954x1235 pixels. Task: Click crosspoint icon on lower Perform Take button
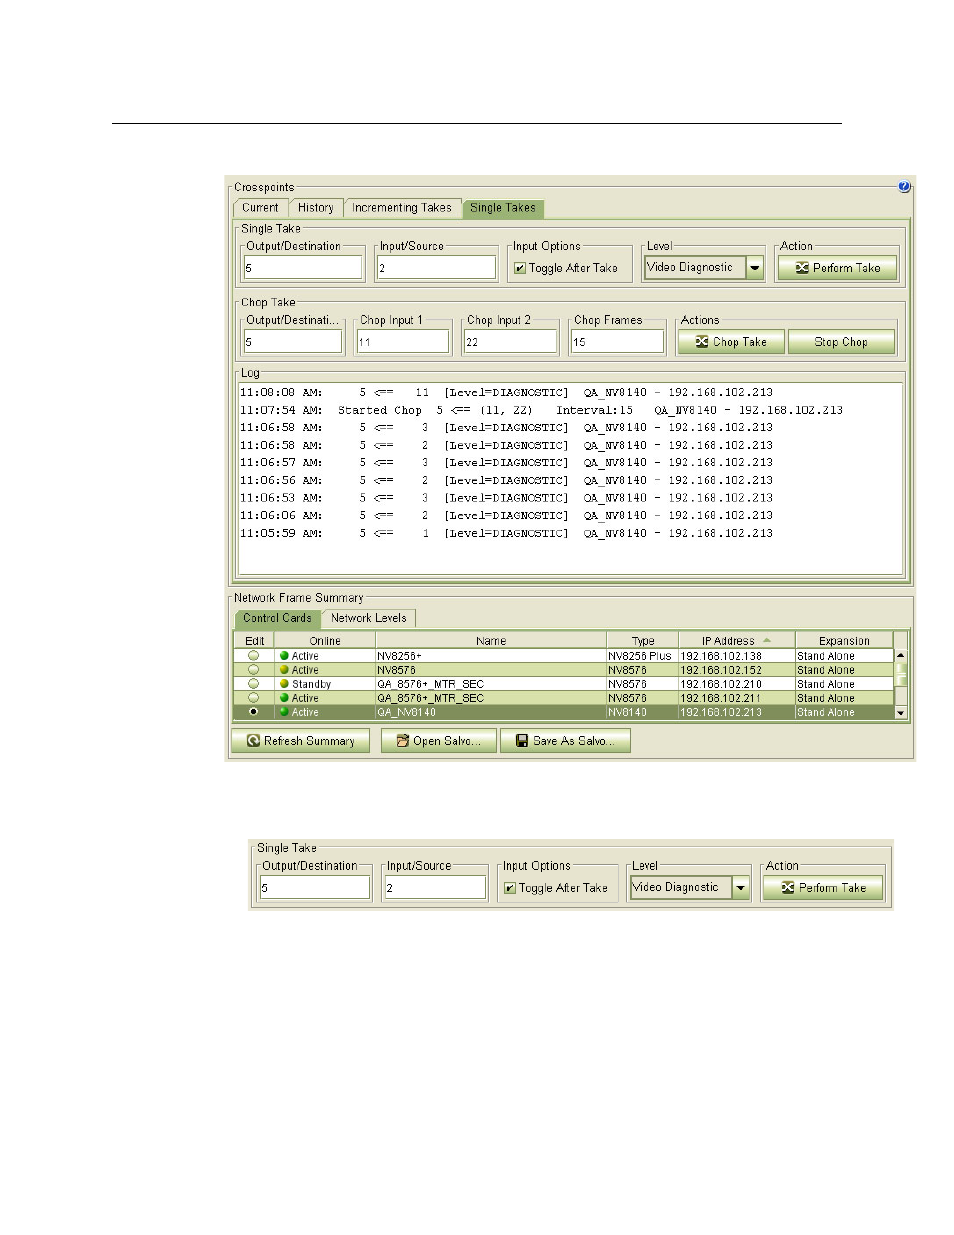click(x=788, y=888)
